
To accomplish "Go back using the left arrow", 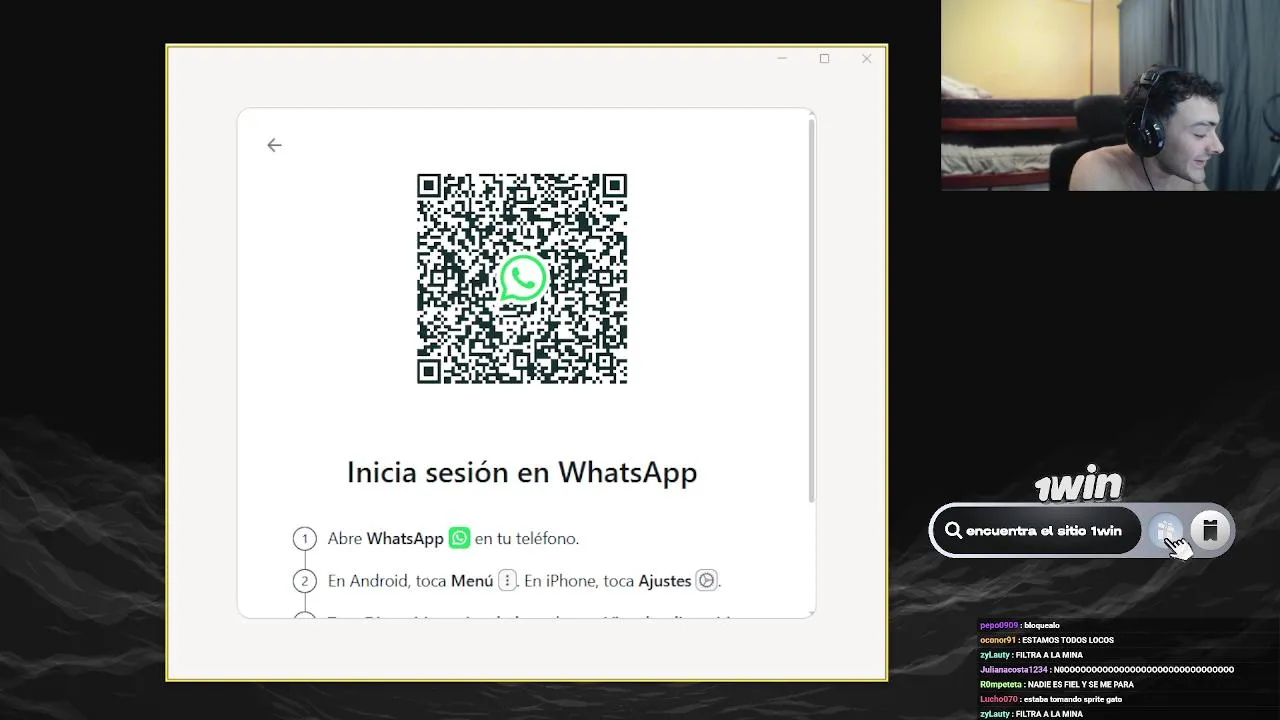I will tap(274, 145).
